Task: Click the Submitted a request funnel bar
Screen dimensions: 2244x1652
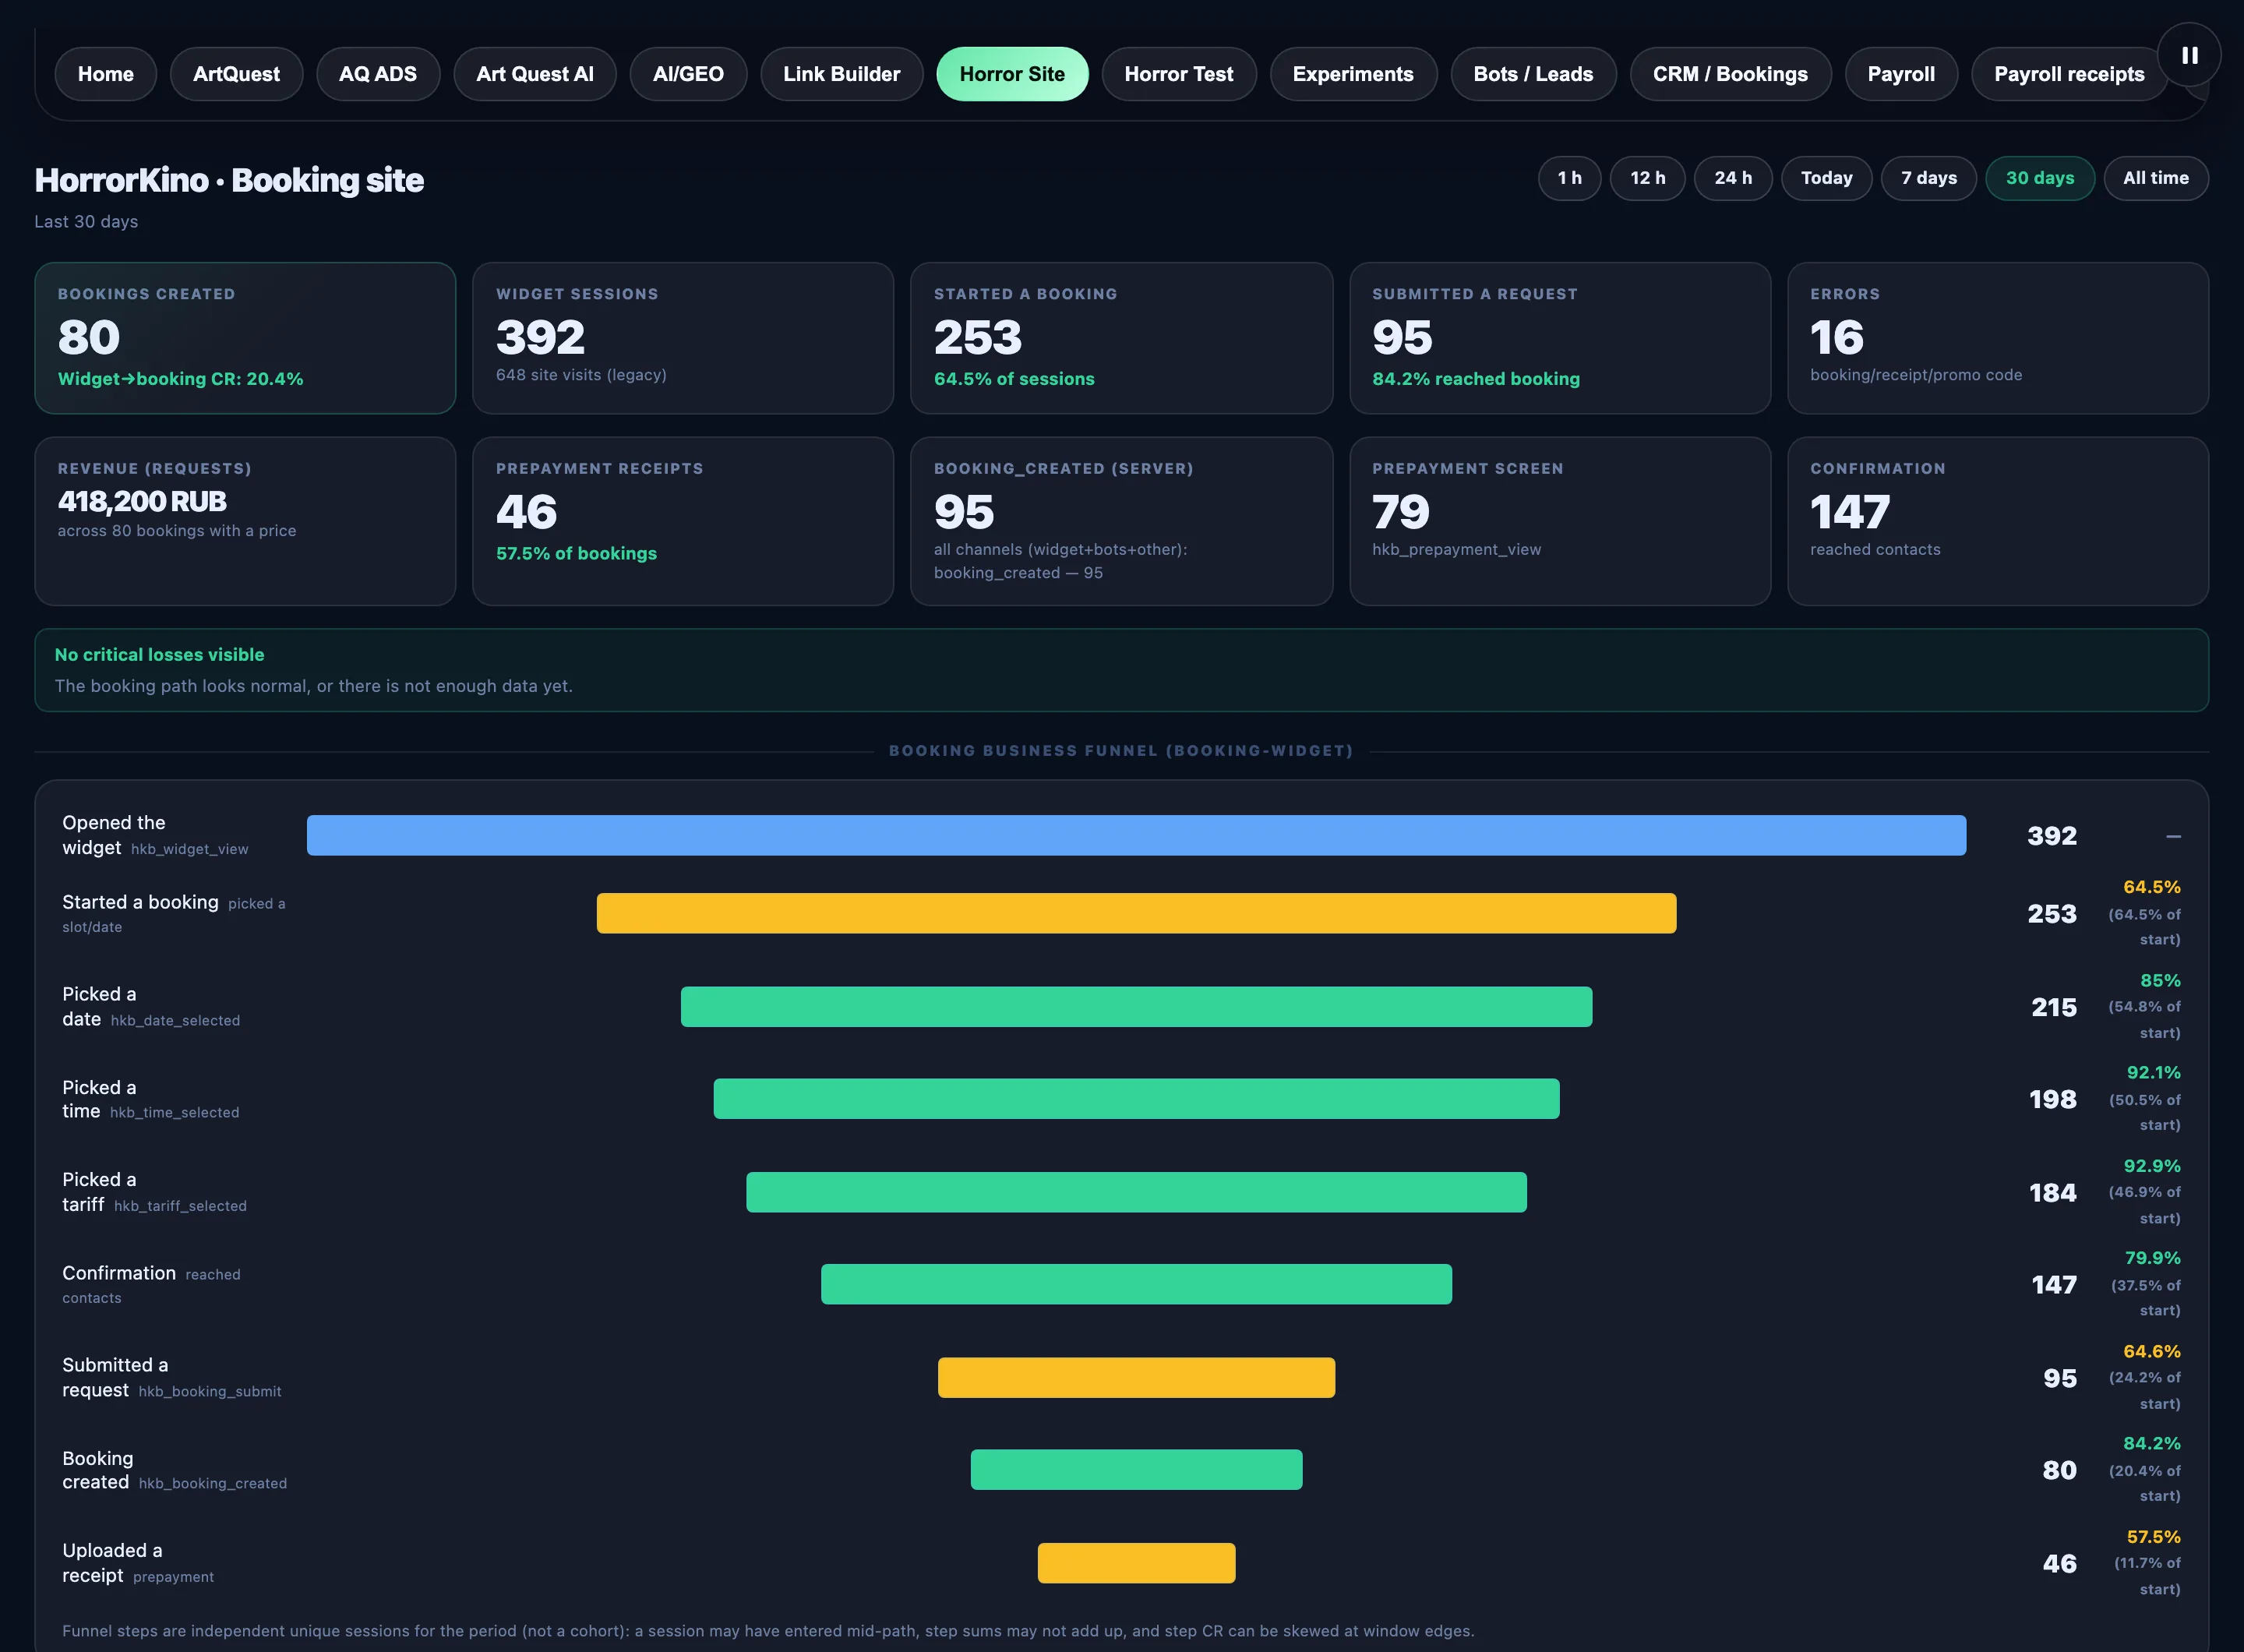Action: (x=1136, y=1377)
